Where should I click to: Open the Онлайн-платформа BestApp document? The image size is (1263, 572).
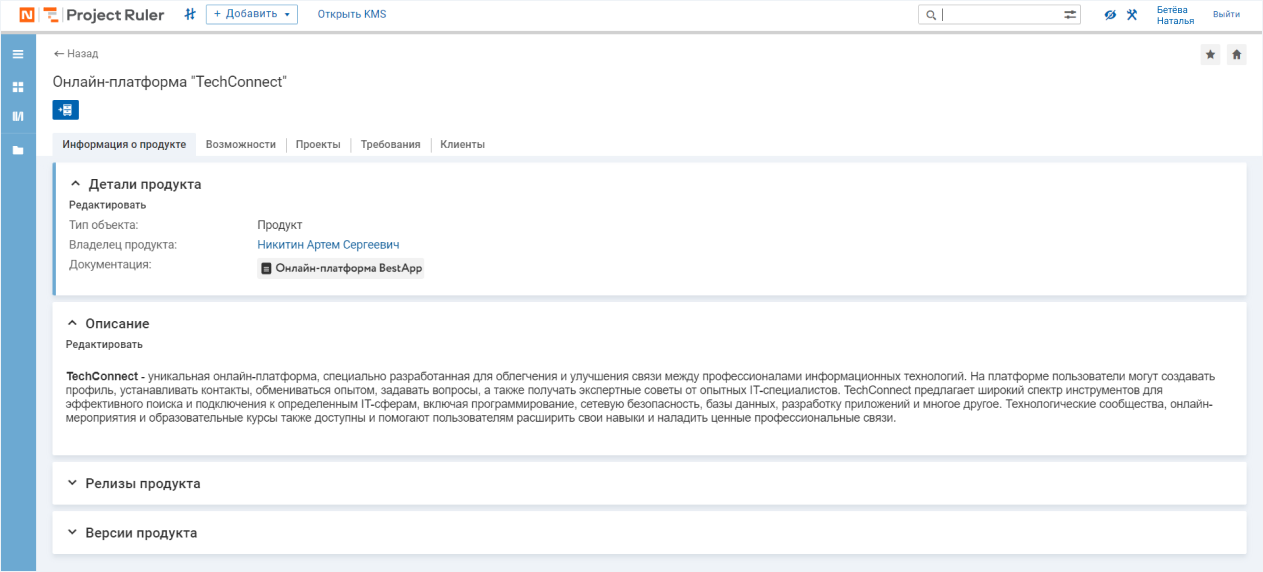pyautogui.click(x=341, y=268)
